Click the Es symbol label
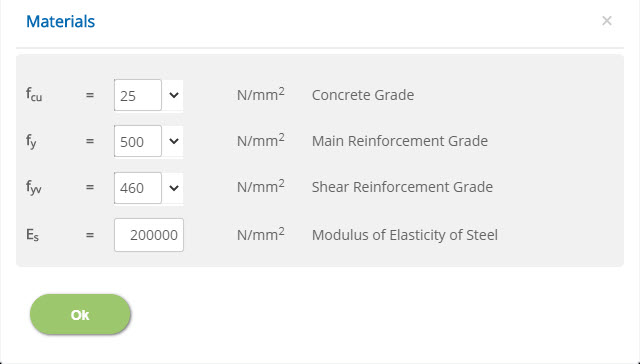 point(32,235)
